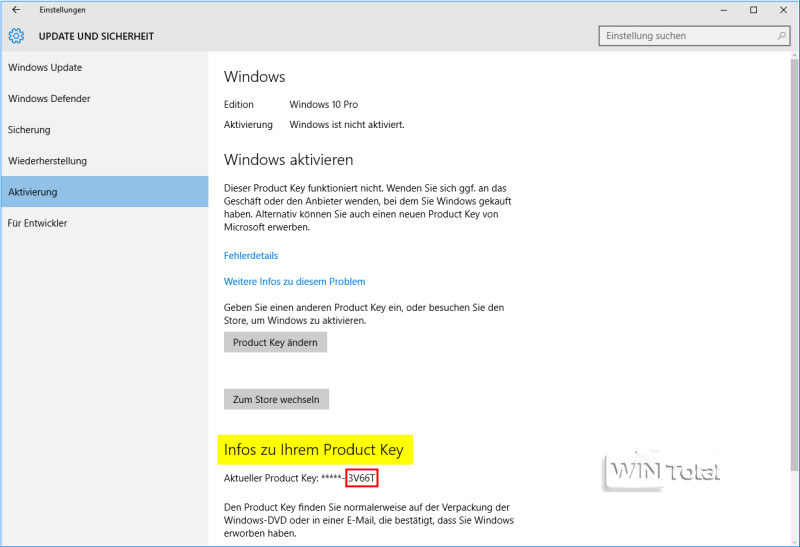Open Windows Defender section

pyautogui.click(x=104, y=98)
